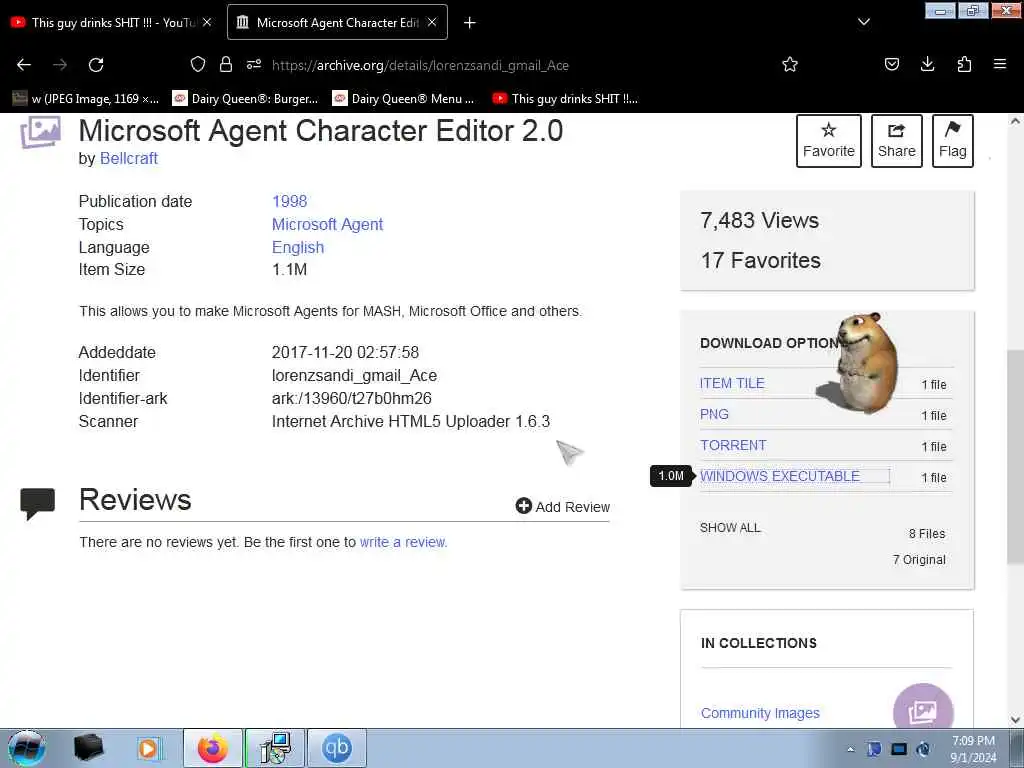Select the Microsoft Agent Character Editor tab

click(337, 22)
